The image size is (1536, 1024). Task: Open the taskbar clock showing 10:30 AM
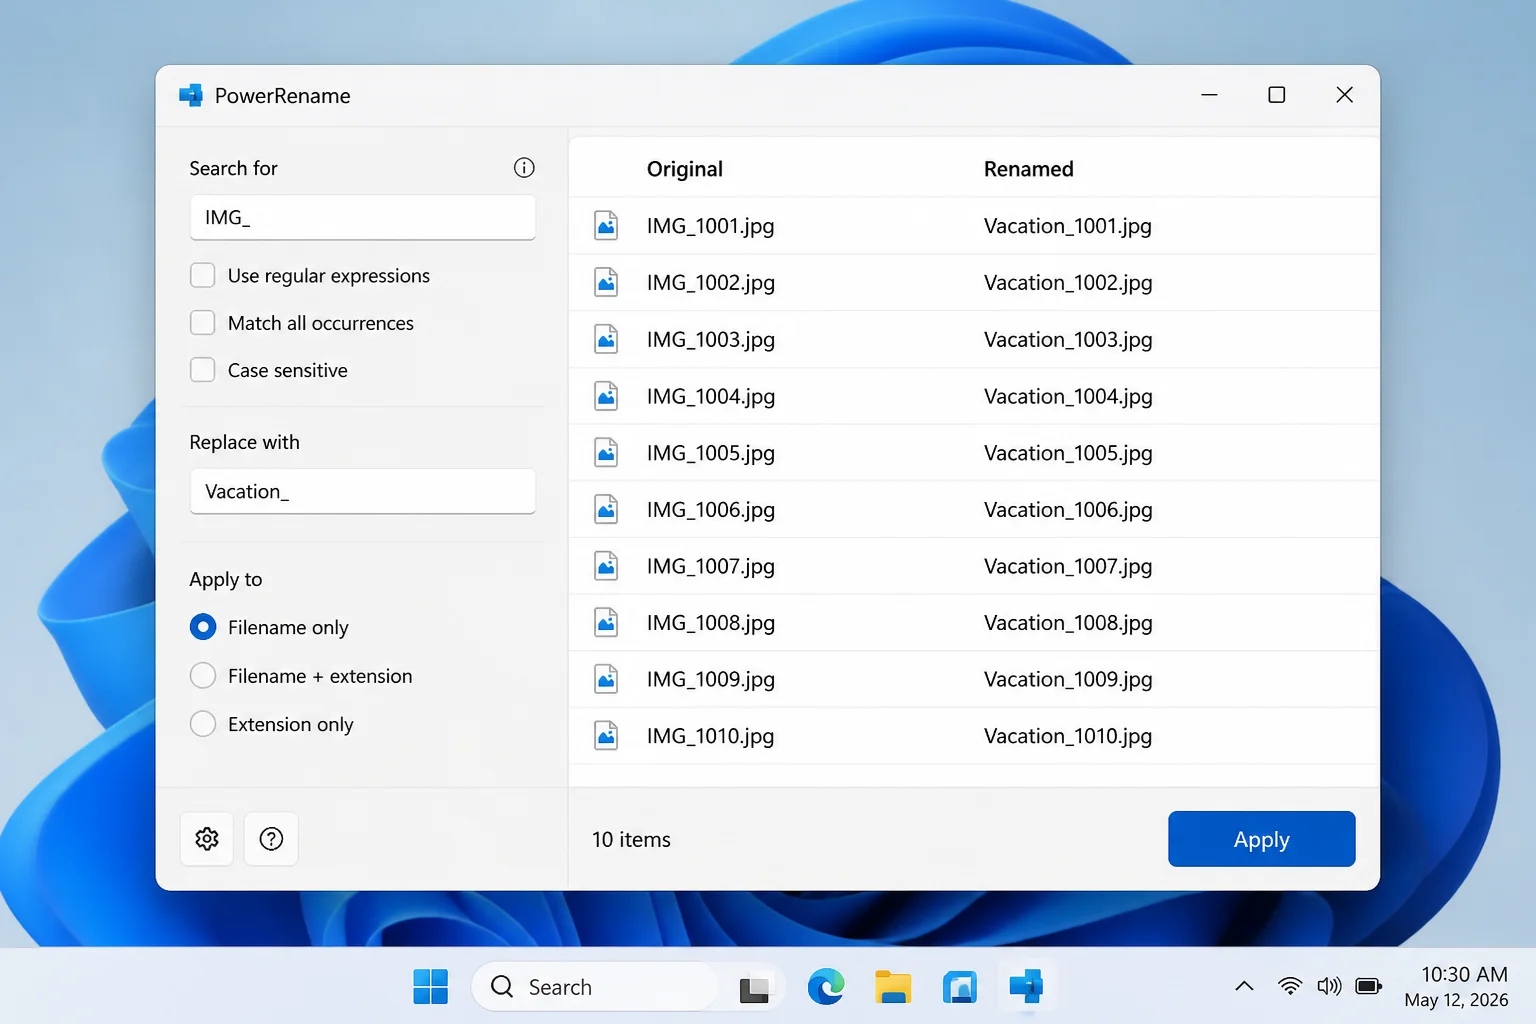tap(1457, 987)
